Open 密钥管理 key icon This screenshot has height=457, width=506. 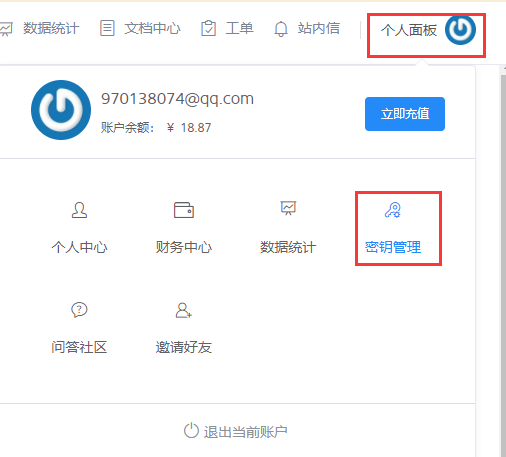(393, 210)
